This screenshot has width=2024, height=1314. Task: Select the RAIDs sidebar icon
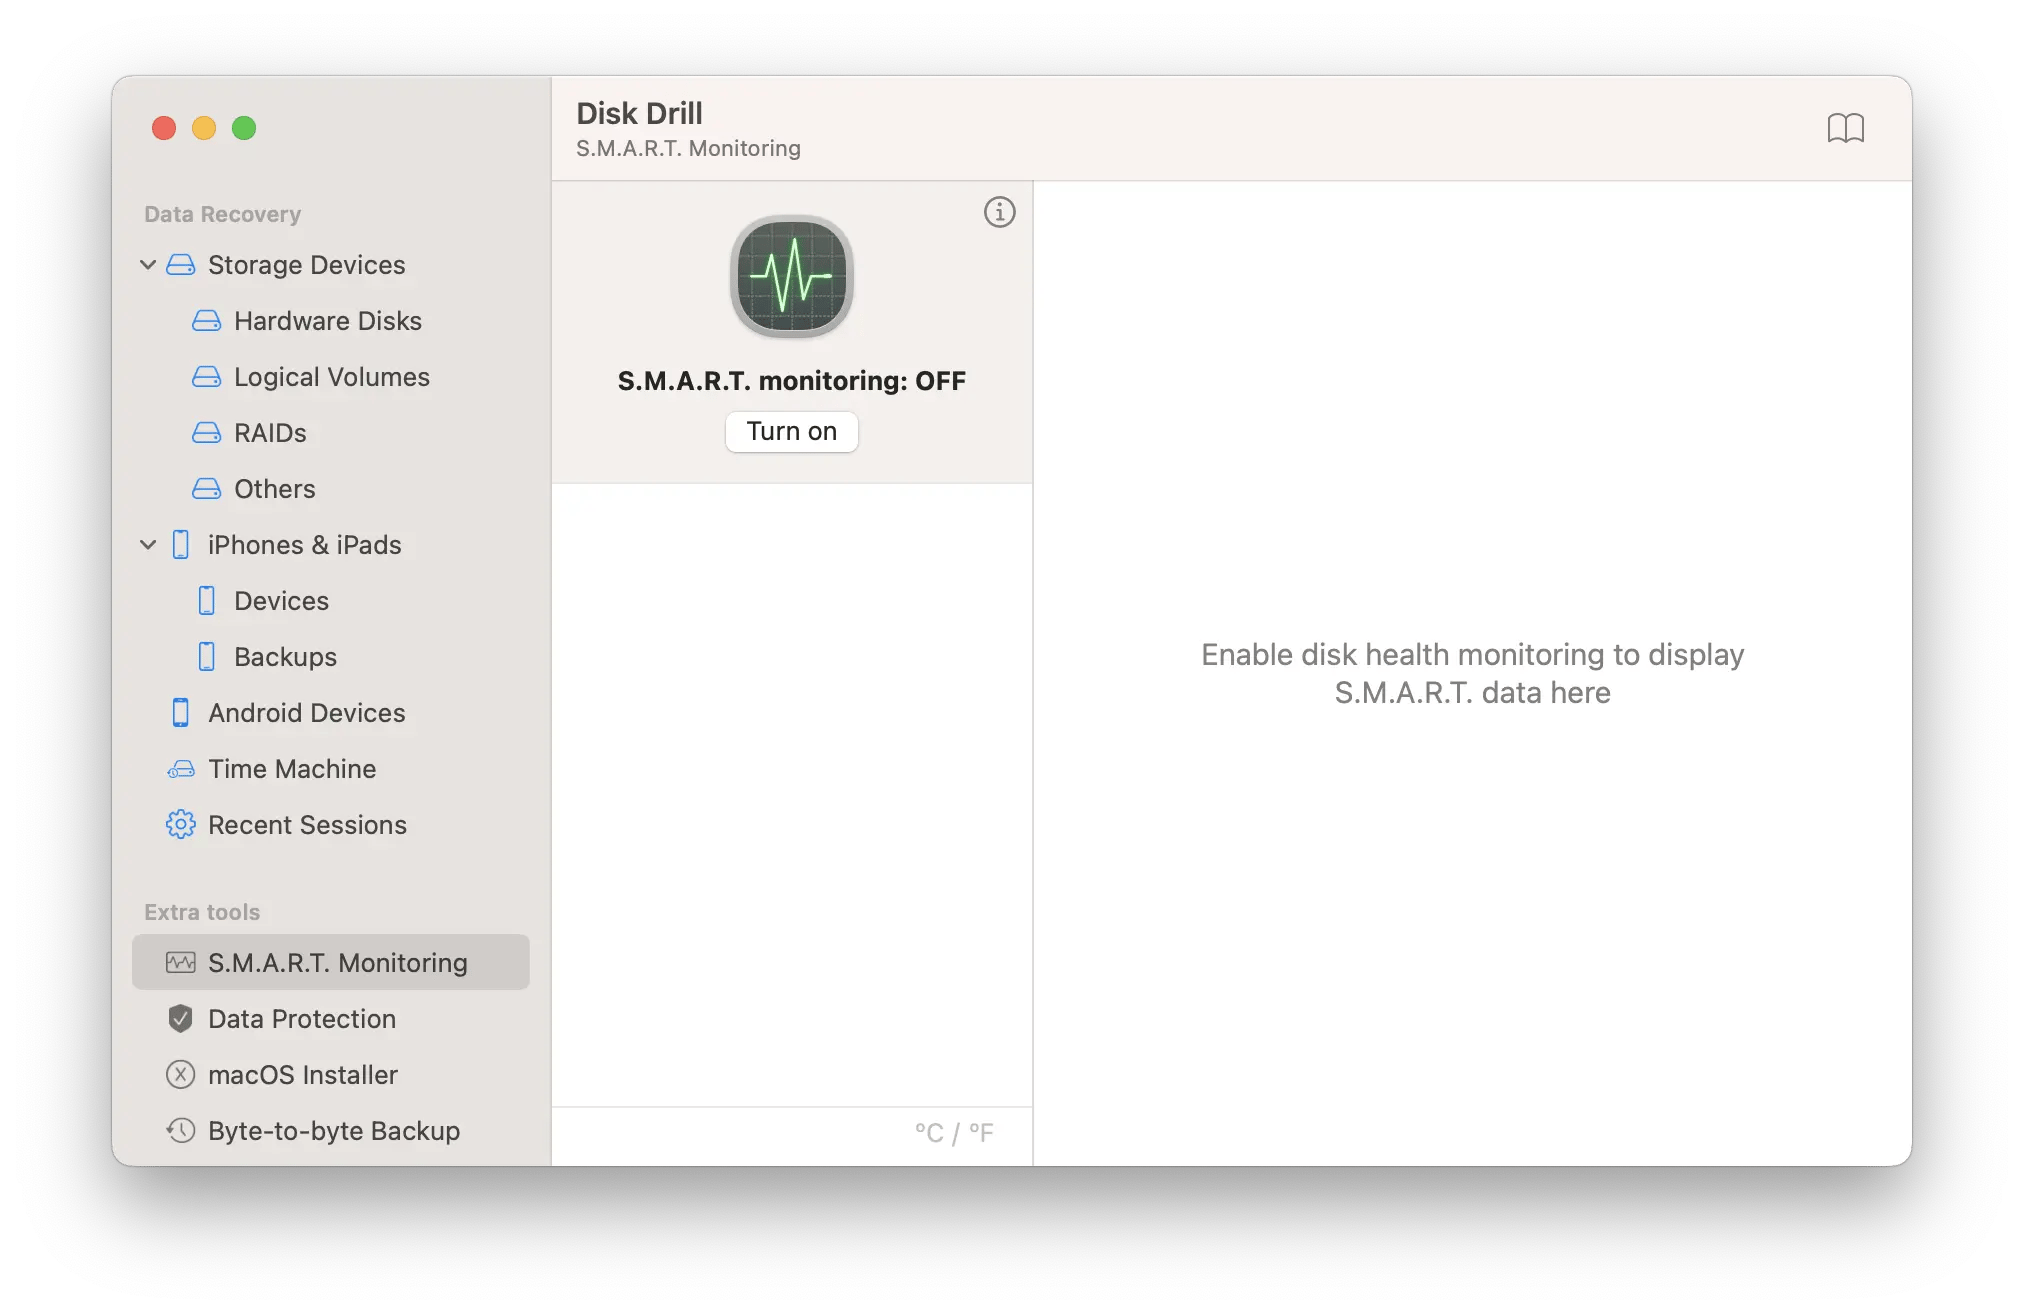[207, 432]
